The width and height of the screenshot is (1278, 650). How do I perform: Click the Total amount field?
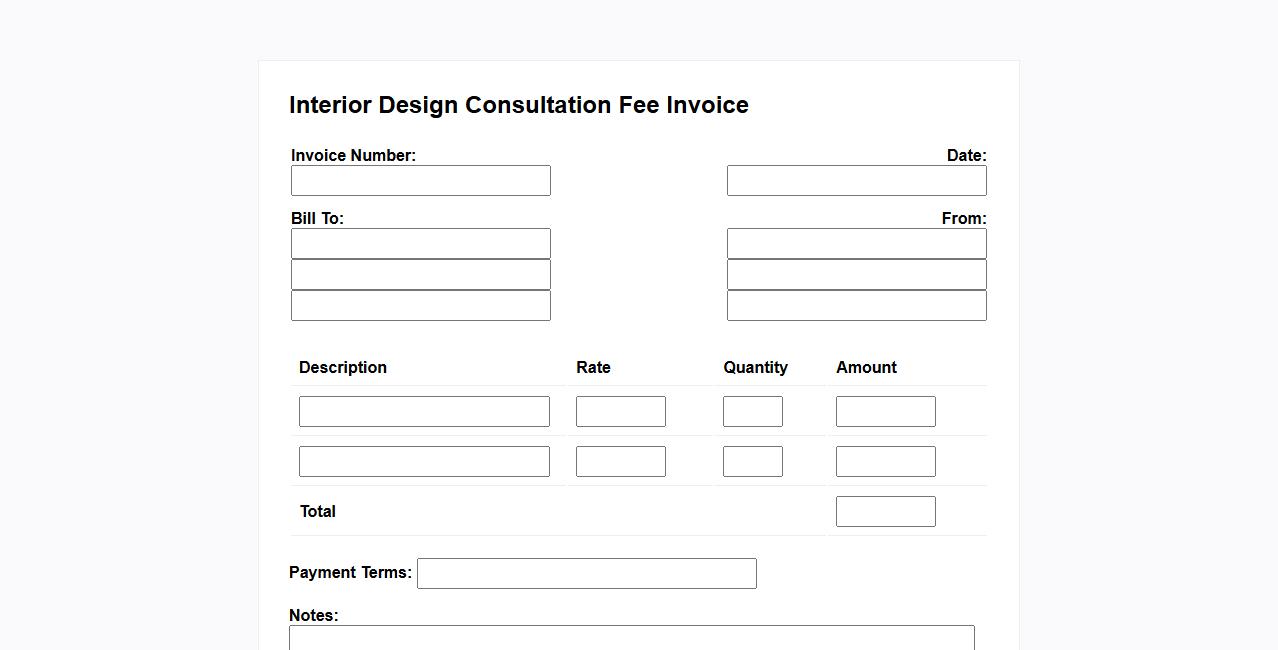click(x=885, y=512)
